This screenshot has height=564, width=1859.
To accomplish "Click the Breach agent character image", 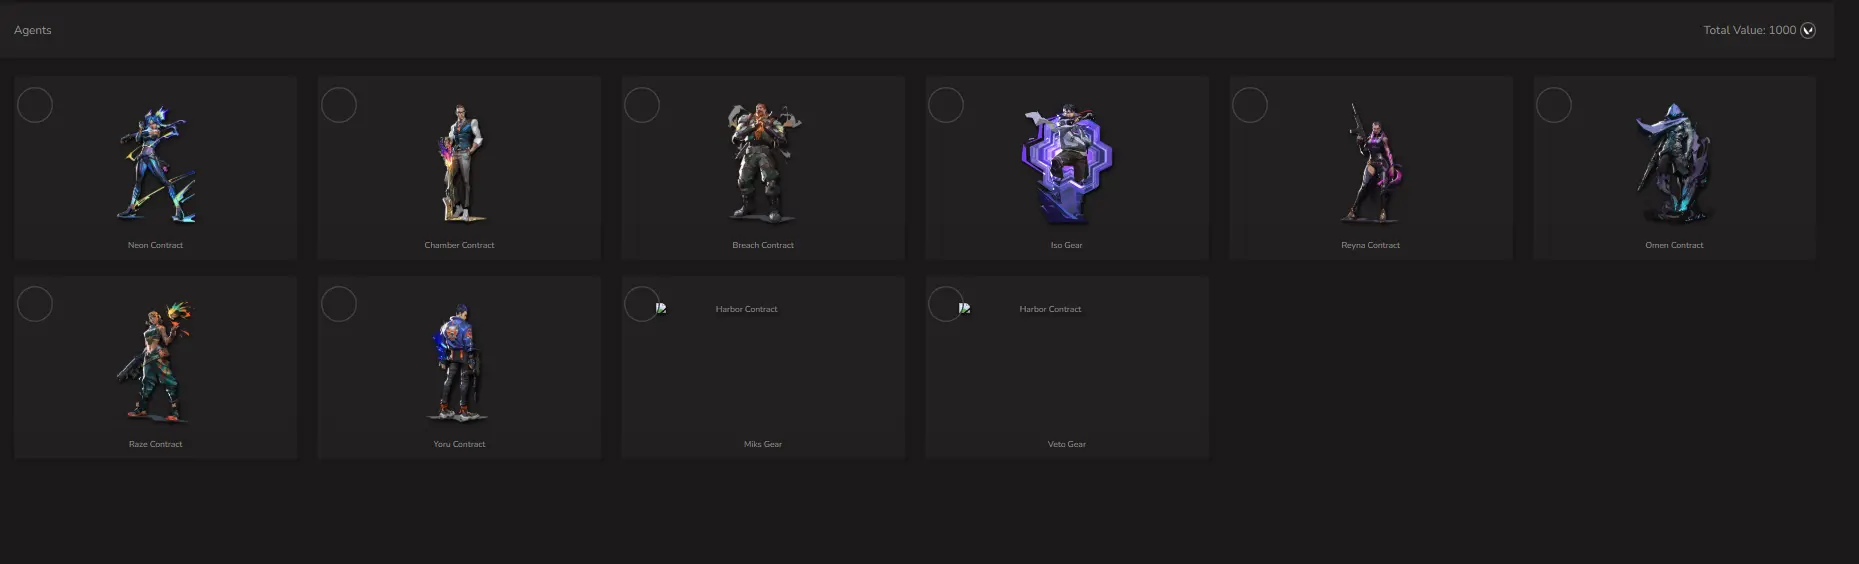I will click(763, 162).
